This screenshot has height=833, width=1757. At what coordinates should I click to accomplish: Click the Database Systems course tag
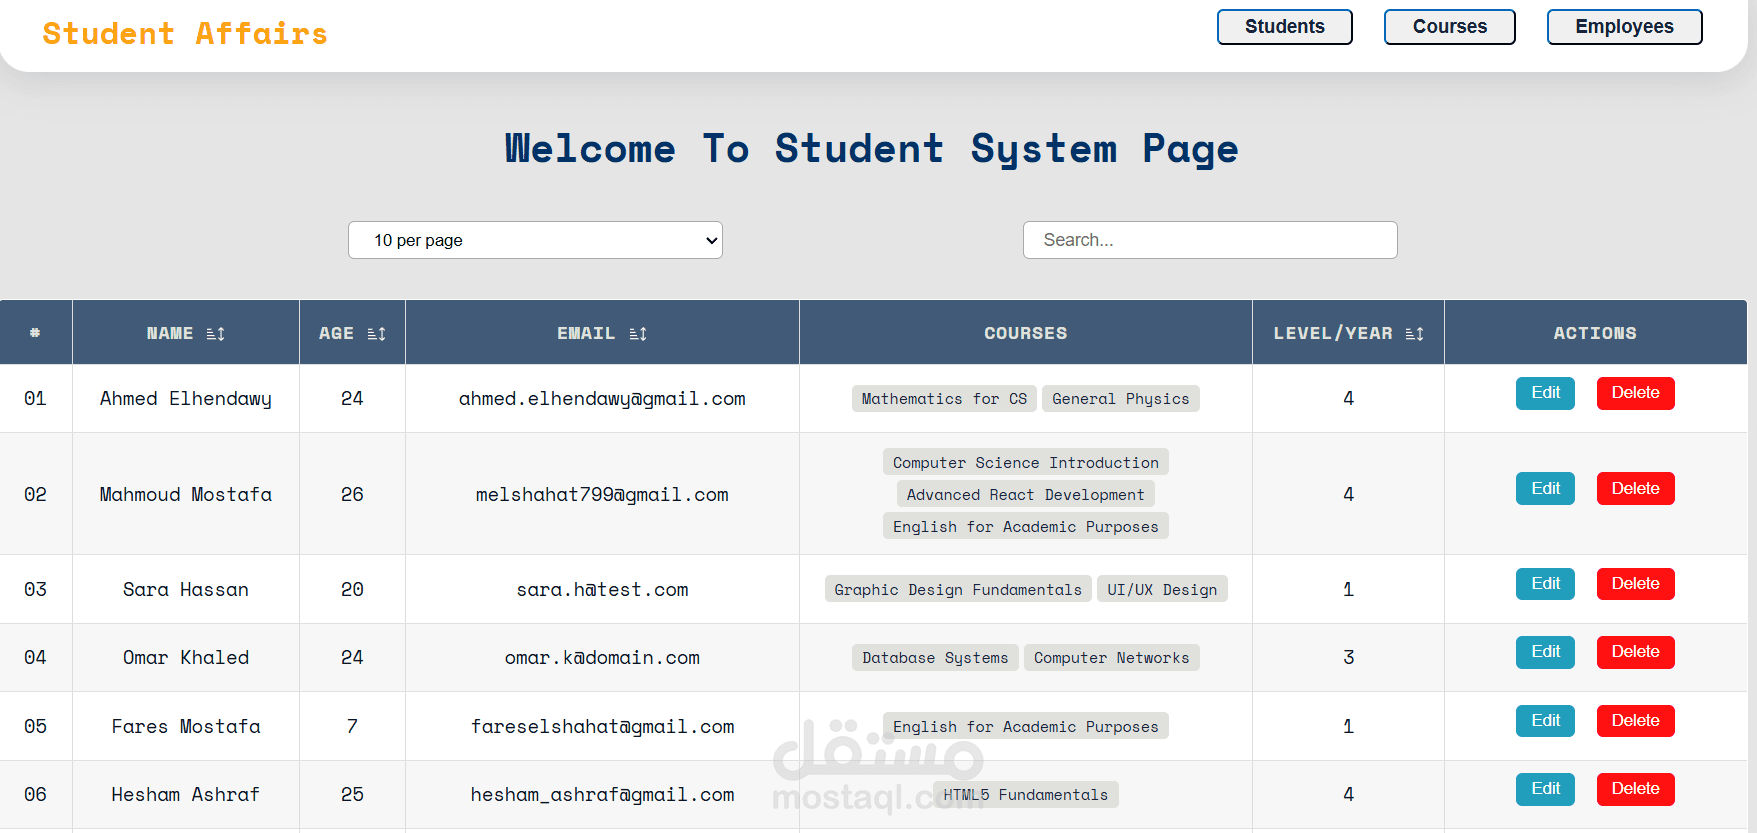click(935, 658)
